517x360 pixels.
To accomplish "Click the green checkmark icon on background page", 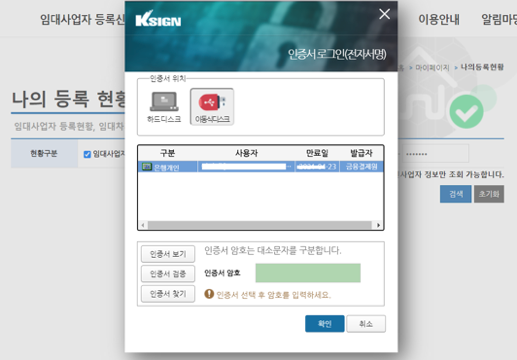I will [466, 111].
